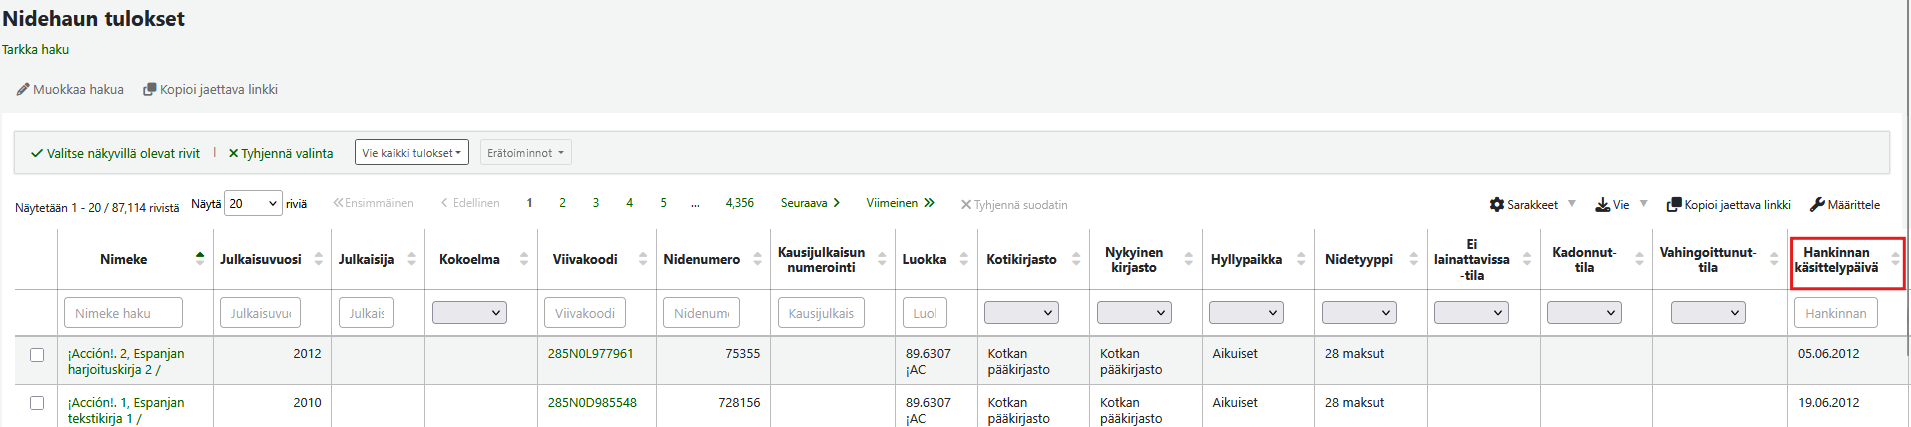Click the Sarakkeet gear icon
This screenshot has height=427, width=1911.
[x=1497, y=204]
